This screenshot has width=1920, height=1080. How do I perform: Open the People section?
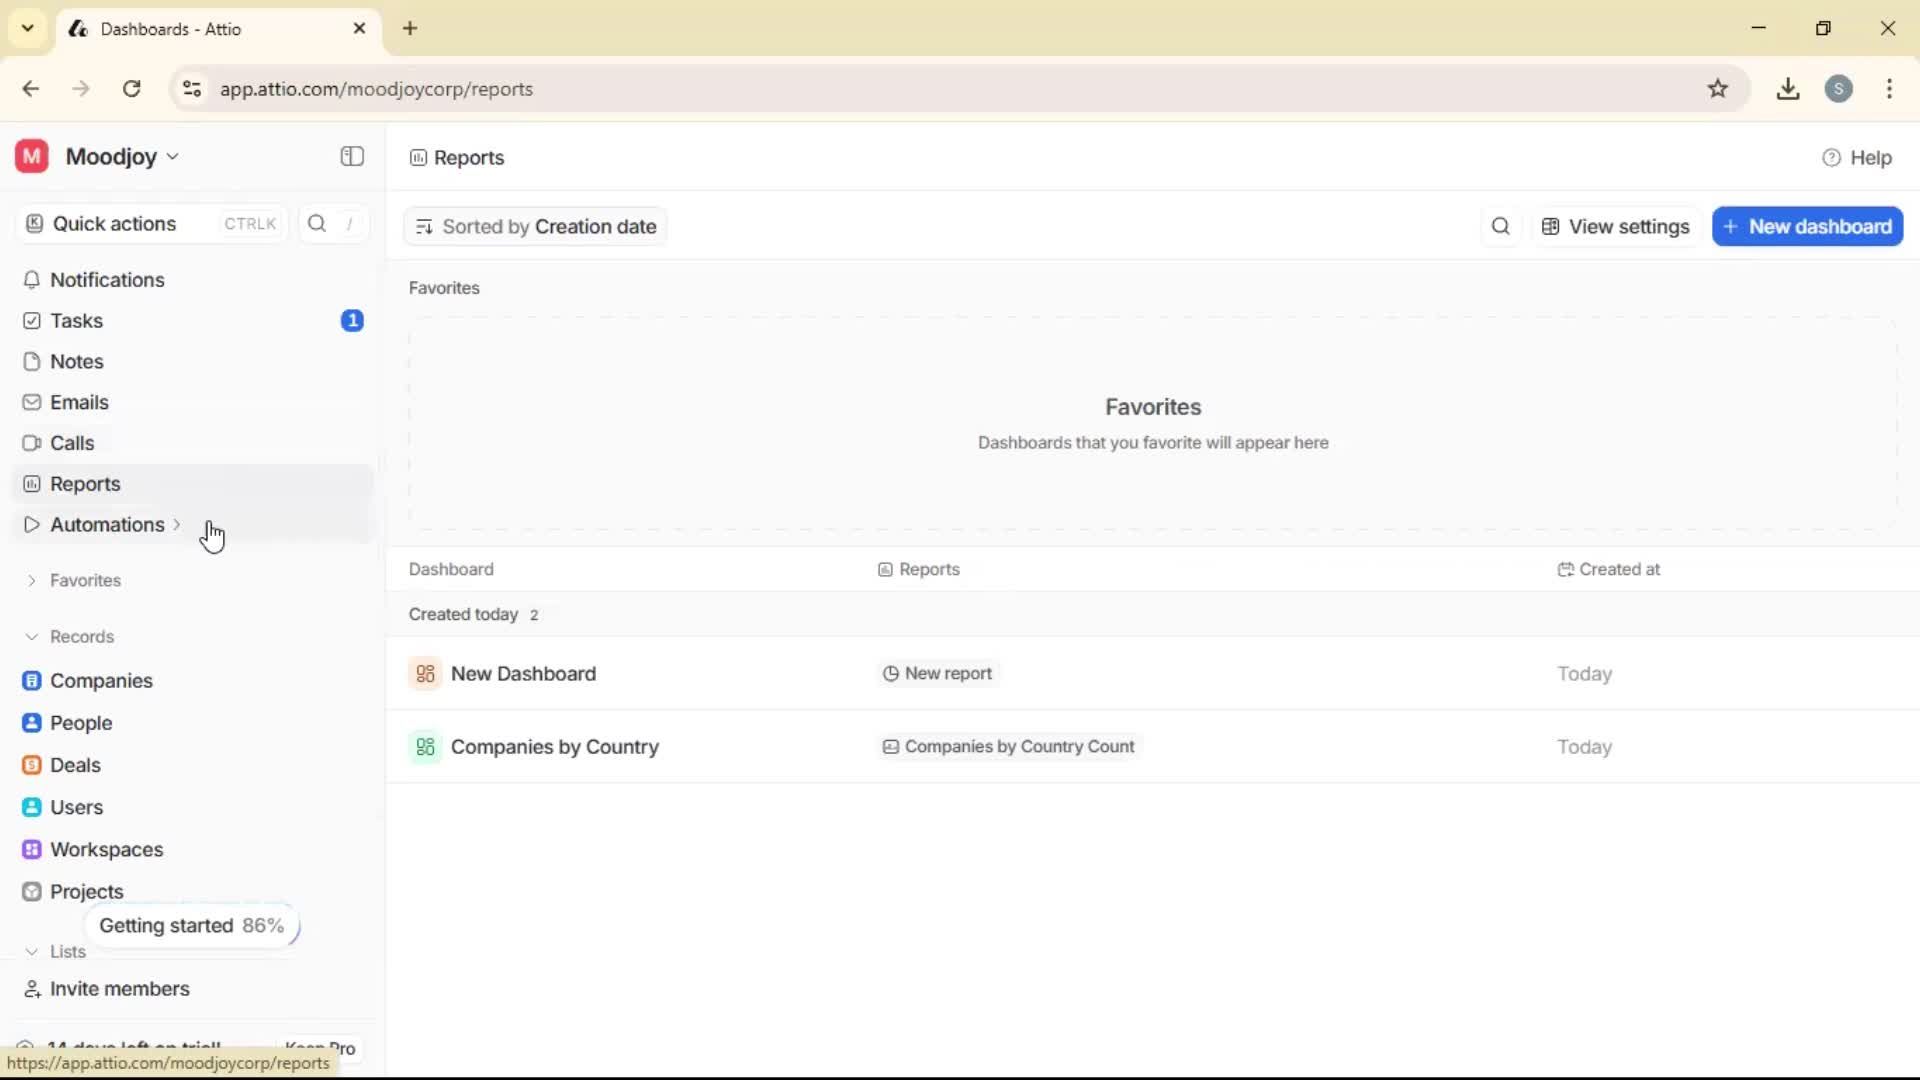click(81, 723)
